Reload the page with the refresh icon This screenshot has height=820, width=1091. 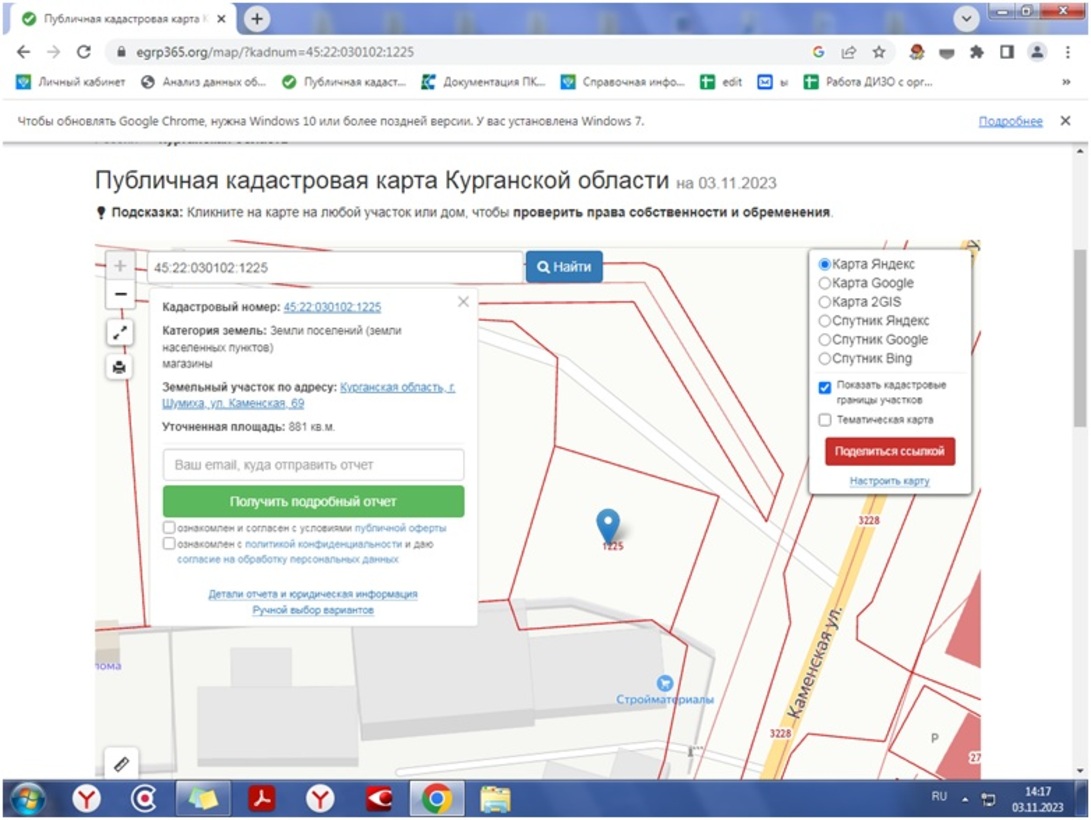(x=84, y=52)
